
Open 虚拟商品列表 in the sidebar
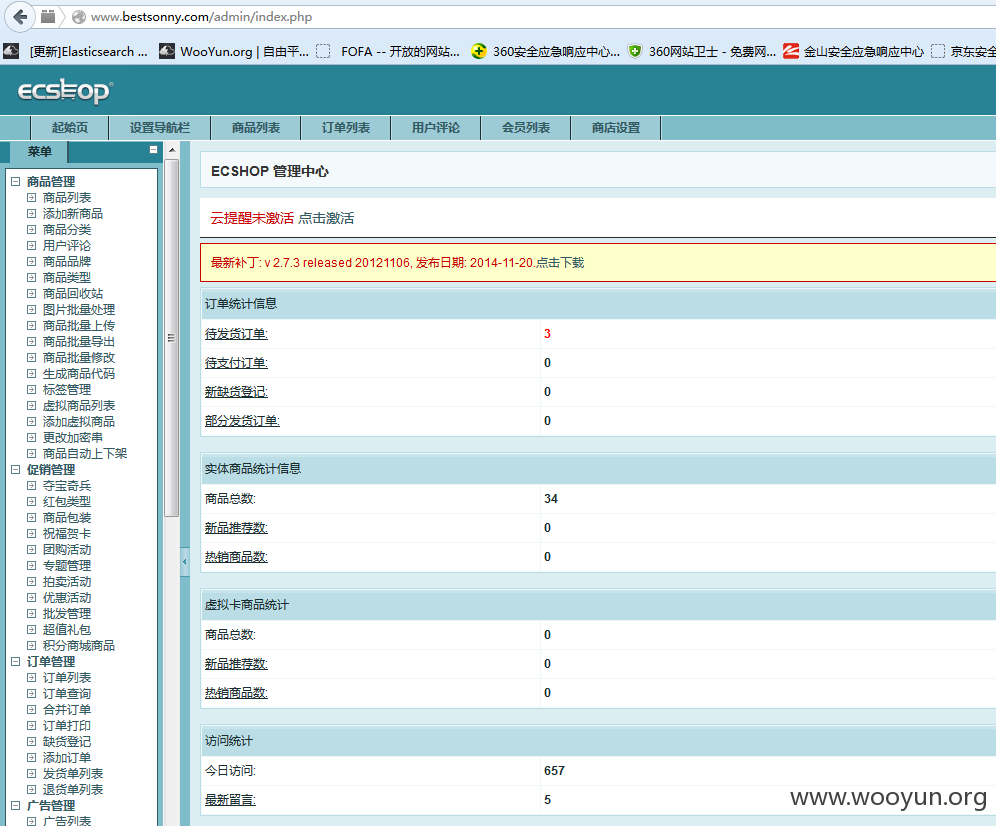click(79, 405)
